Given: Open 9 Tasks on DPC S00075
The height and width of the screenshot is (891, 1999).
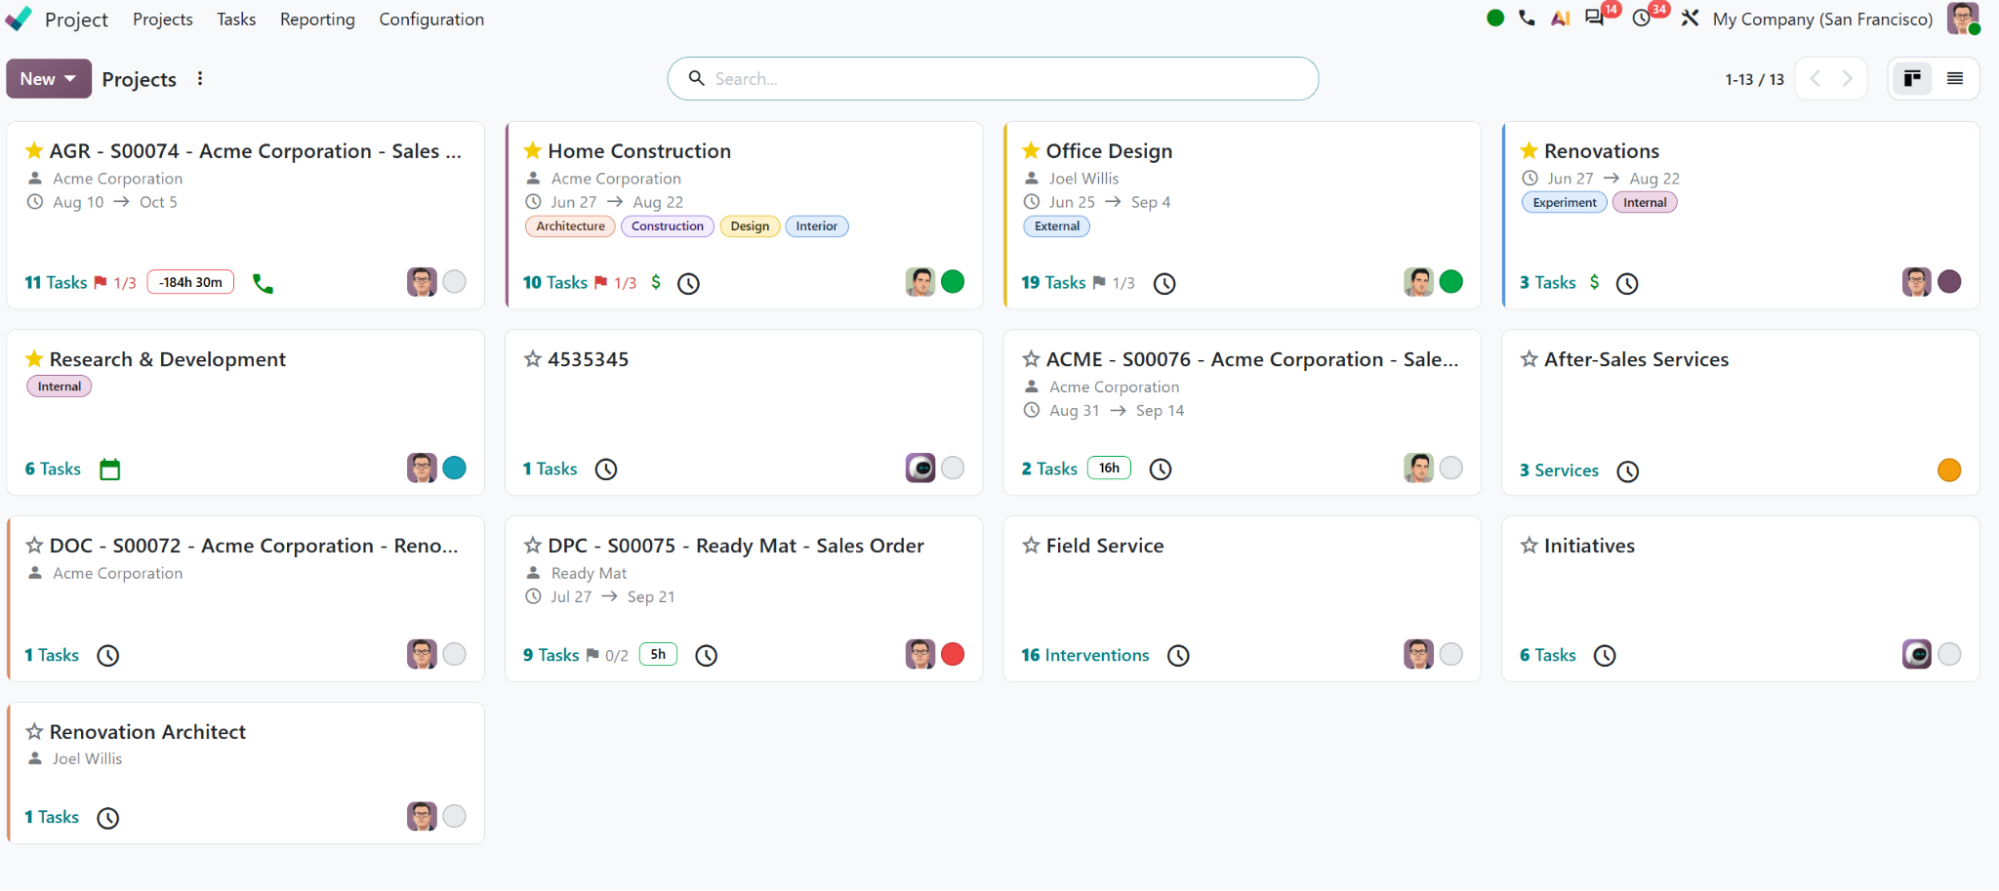Looking at the screenshot, I should tap(551, 656).
